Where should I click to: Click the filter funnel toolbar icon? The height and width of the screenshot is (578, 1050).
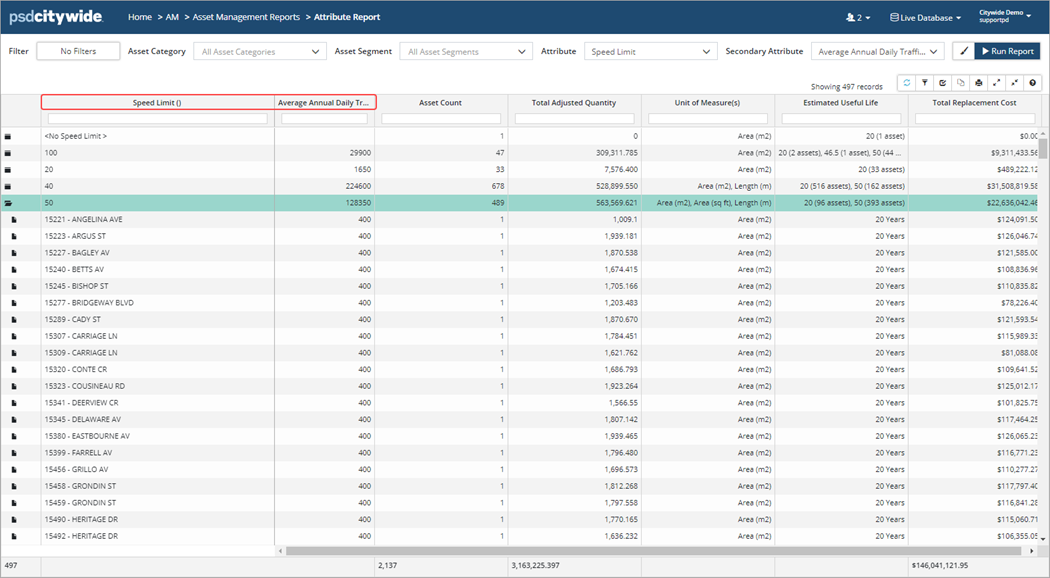pos(925,84)
